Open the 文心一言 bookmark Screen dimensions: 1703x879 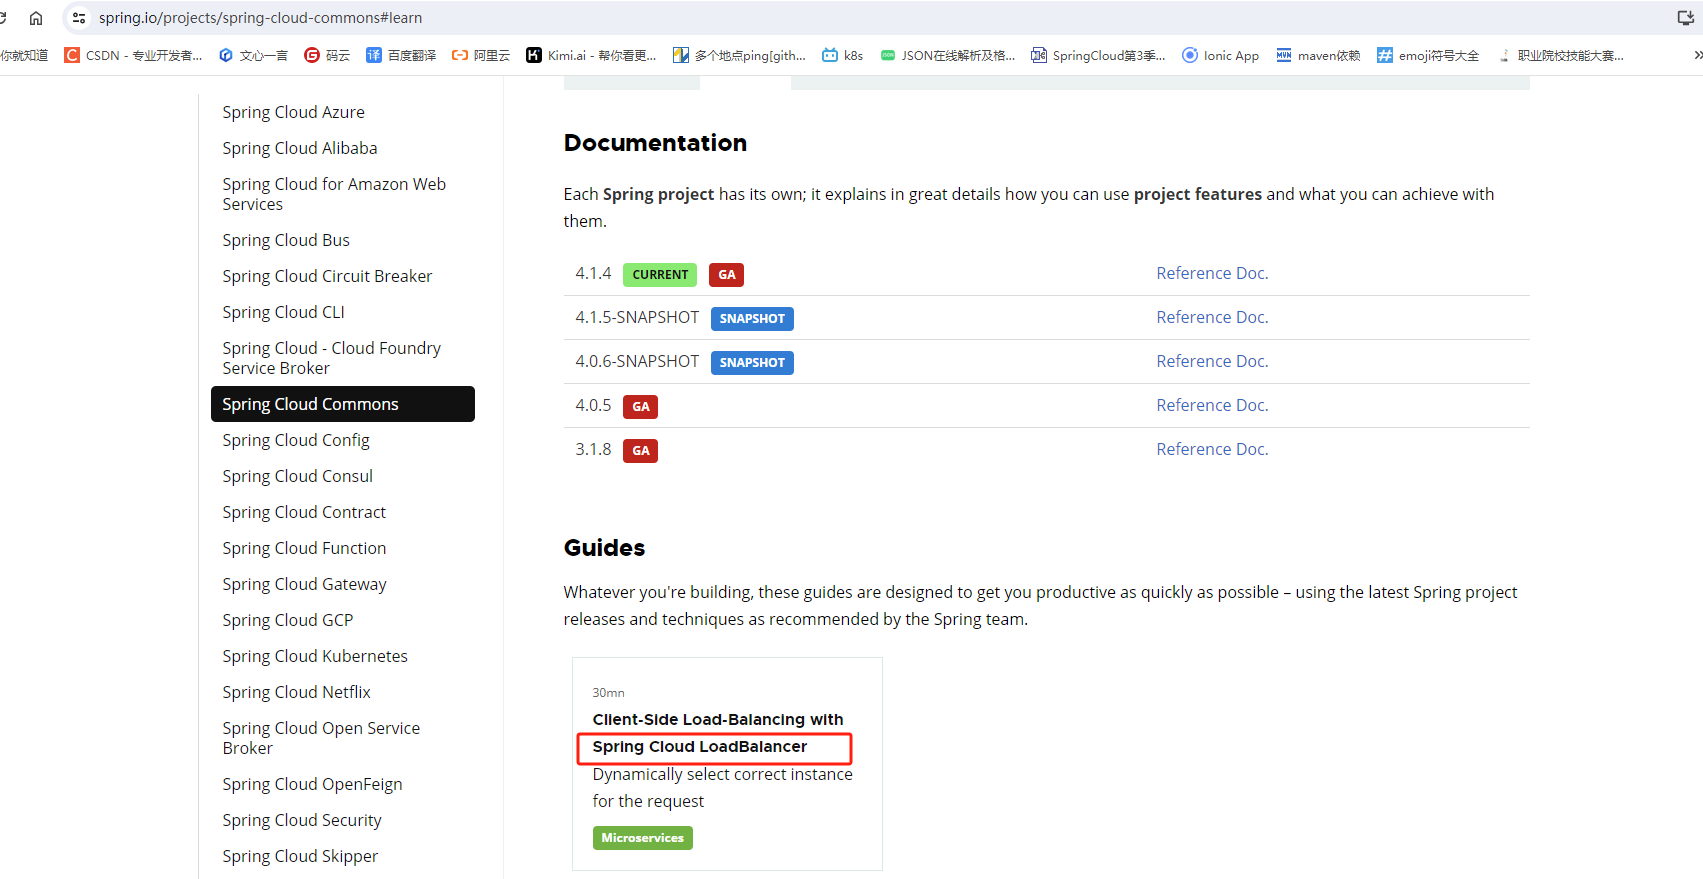253,55
